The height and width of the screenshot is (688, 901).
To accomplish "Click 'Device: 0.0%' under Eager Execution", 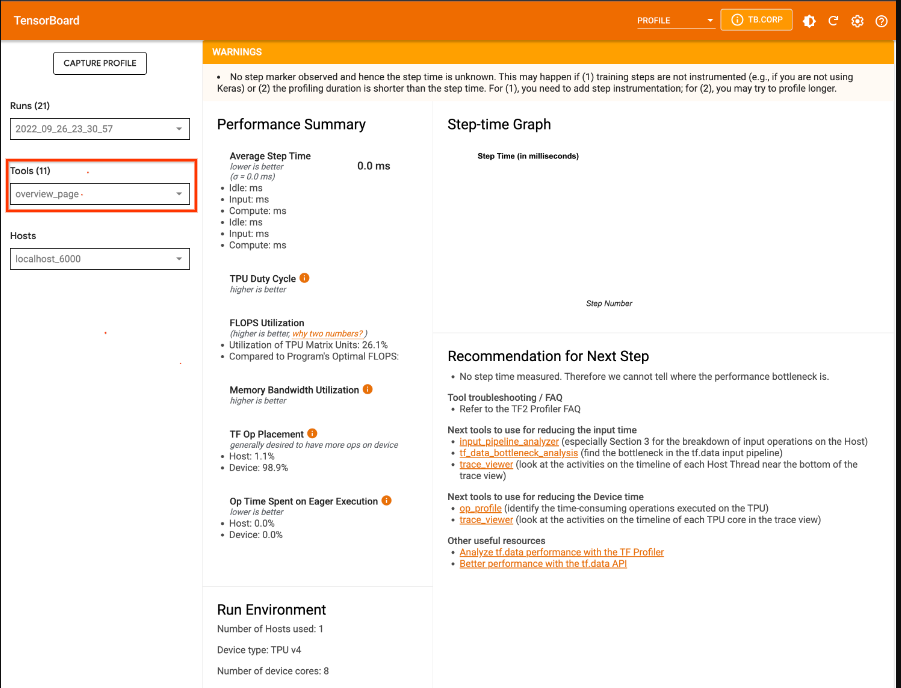I will click(256, 535).
